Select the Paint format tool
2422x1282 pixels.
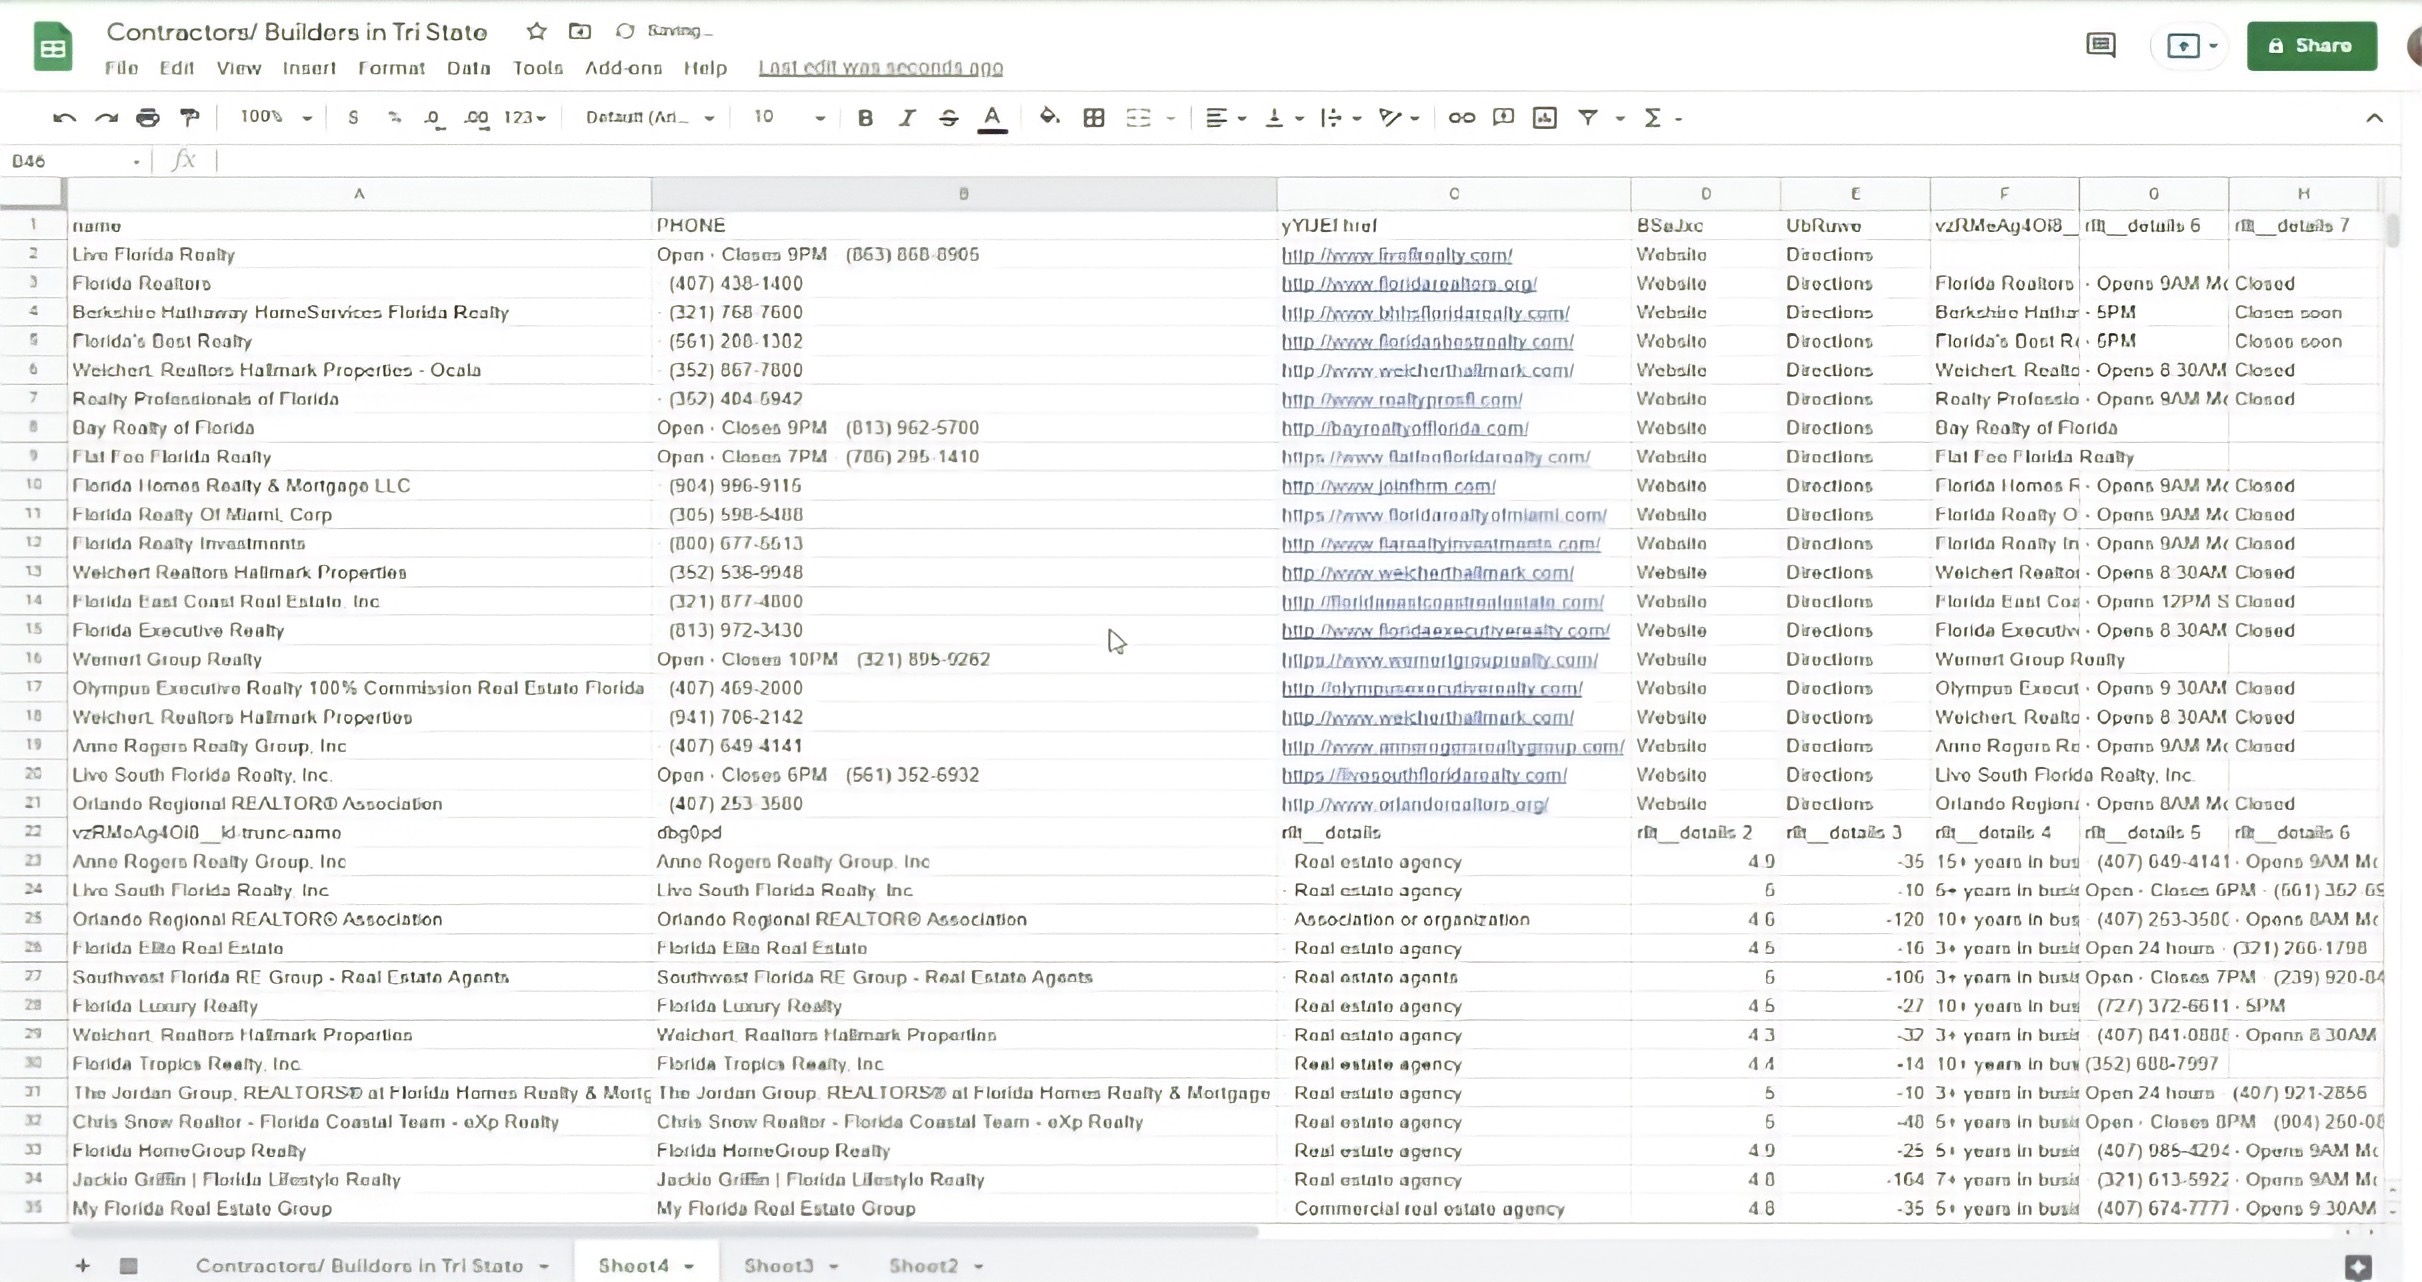(x=189, y=118)
